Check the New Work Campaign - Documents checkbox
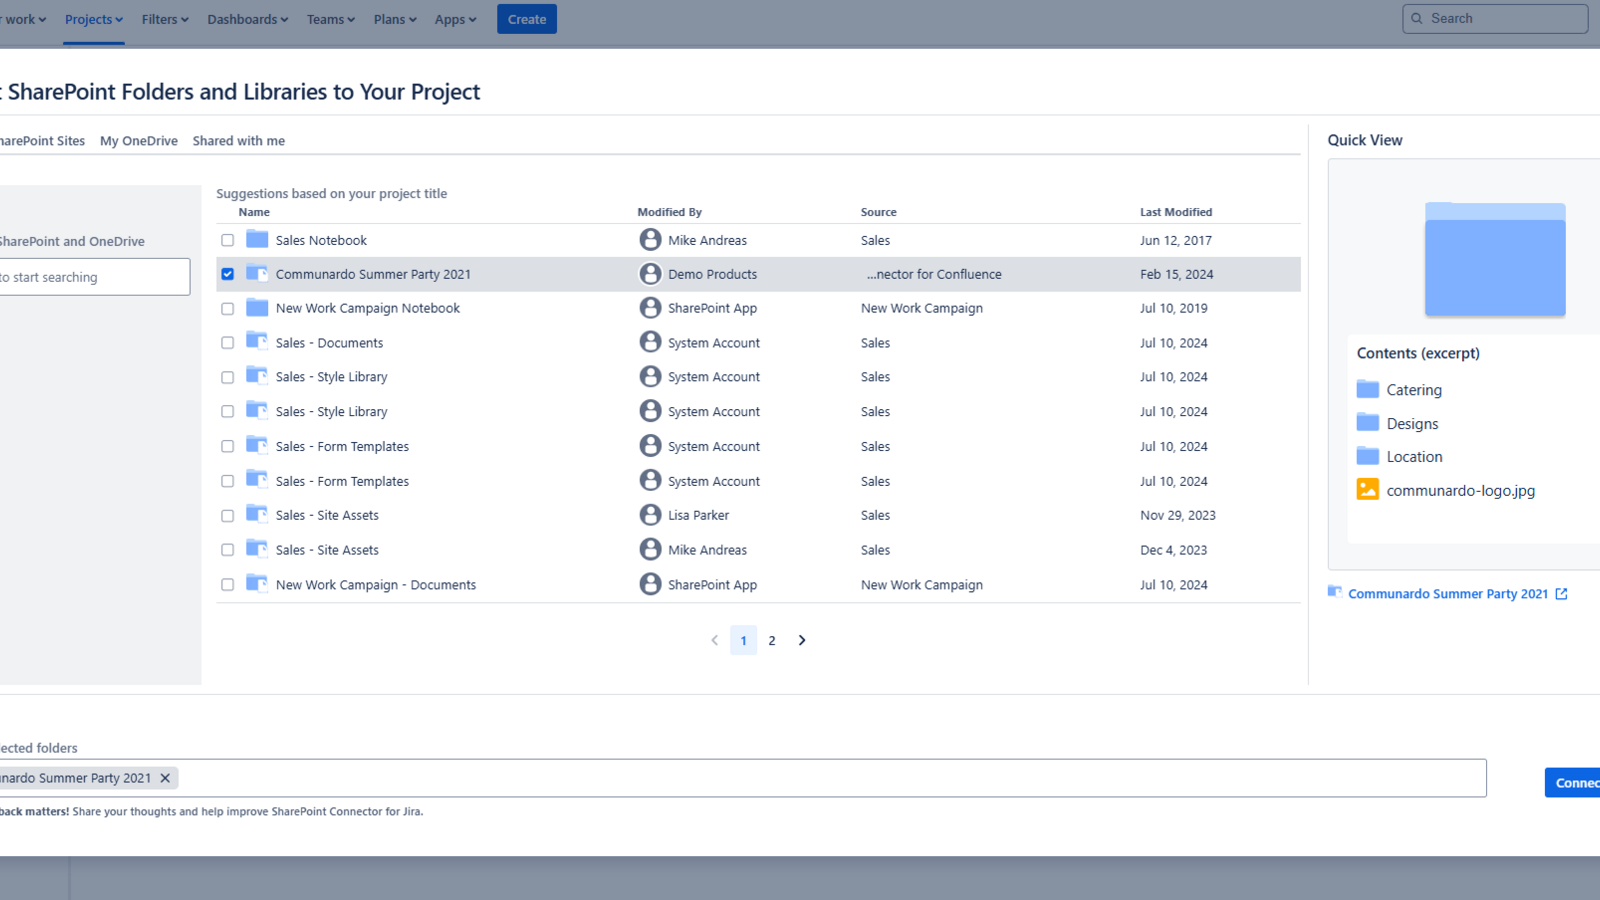 (x=227, y=585)
